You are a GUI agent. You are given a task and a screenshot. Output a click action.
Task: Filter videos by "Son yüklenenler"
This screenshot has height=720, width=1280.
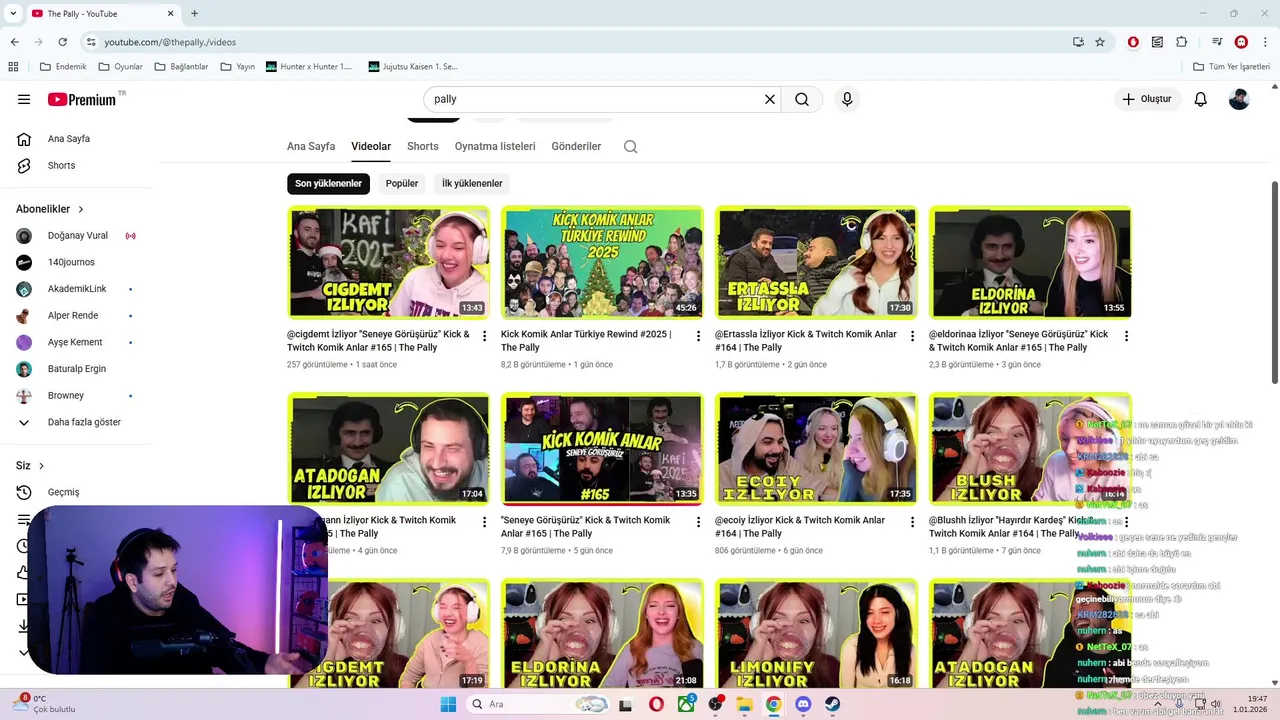(328, 184)
